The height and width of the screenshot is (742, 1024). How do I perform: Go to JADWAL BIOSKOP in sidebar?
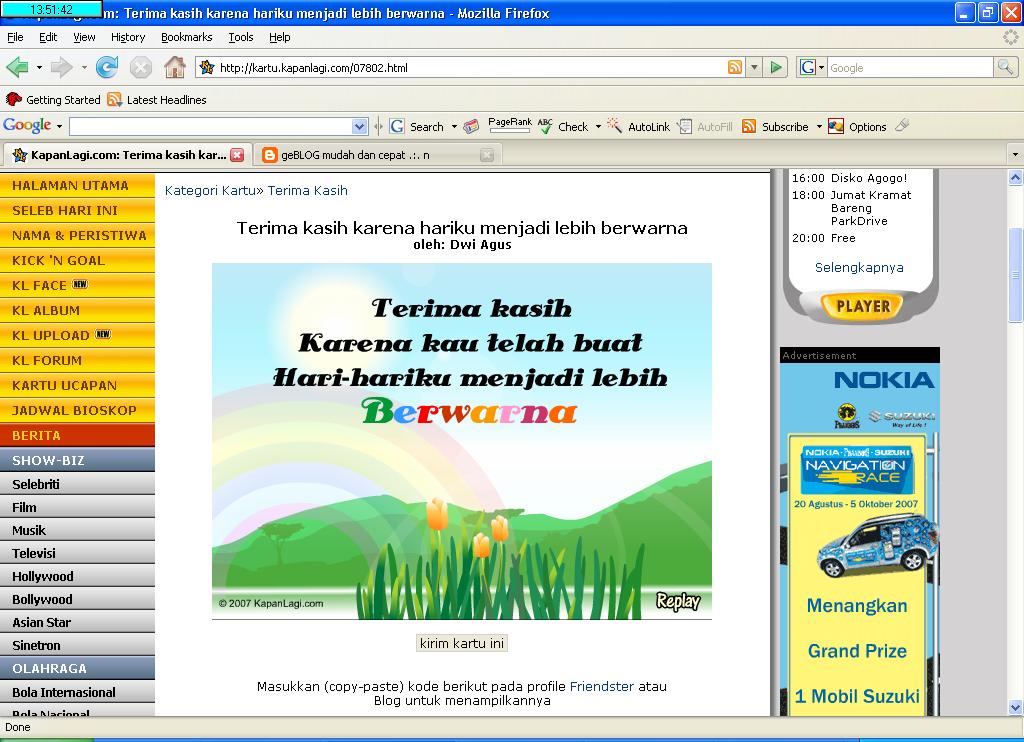pos(77,410)
